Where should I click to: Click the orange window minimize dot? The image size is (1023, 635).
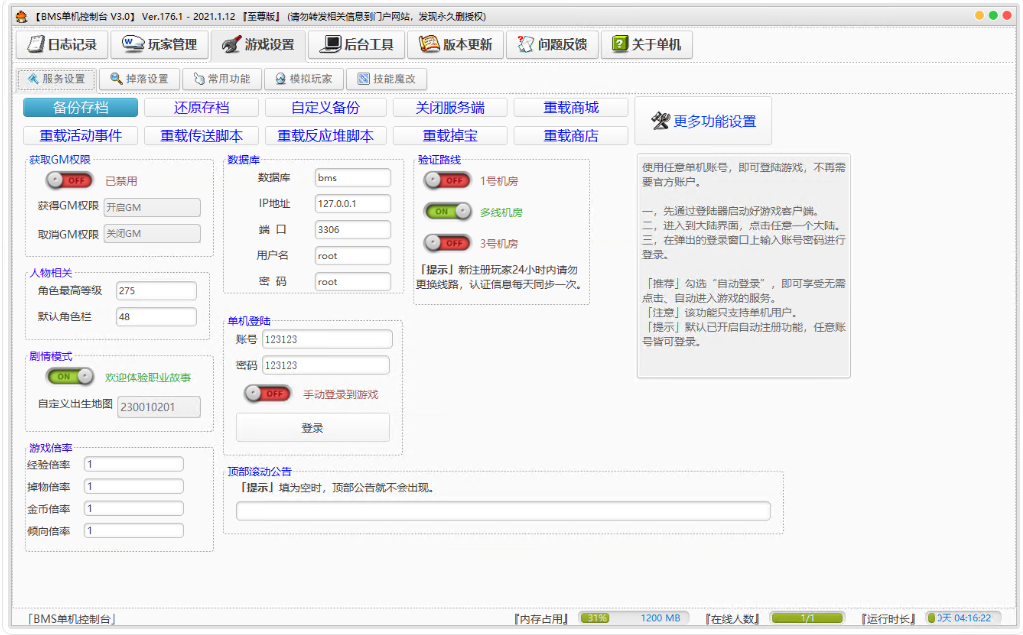tap(979, 16)
